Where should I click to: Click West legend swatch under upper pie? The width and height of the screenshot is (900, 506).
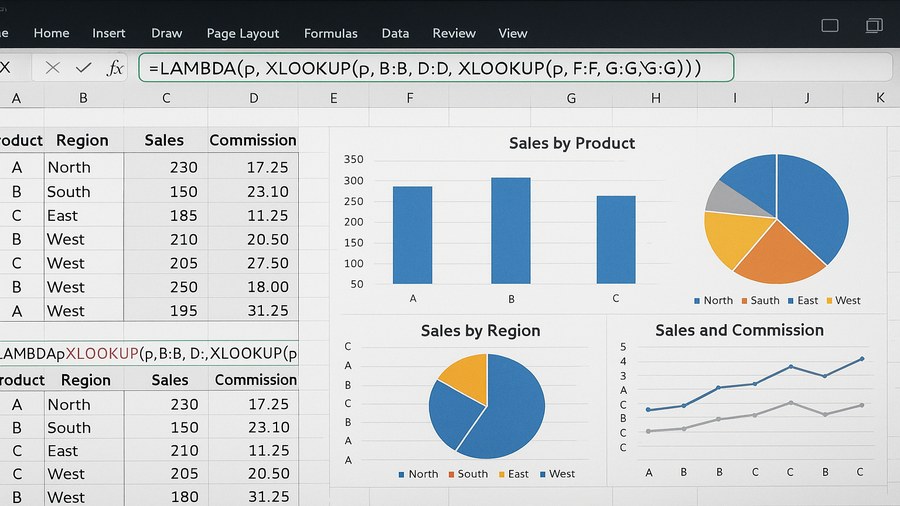[829, 301]
